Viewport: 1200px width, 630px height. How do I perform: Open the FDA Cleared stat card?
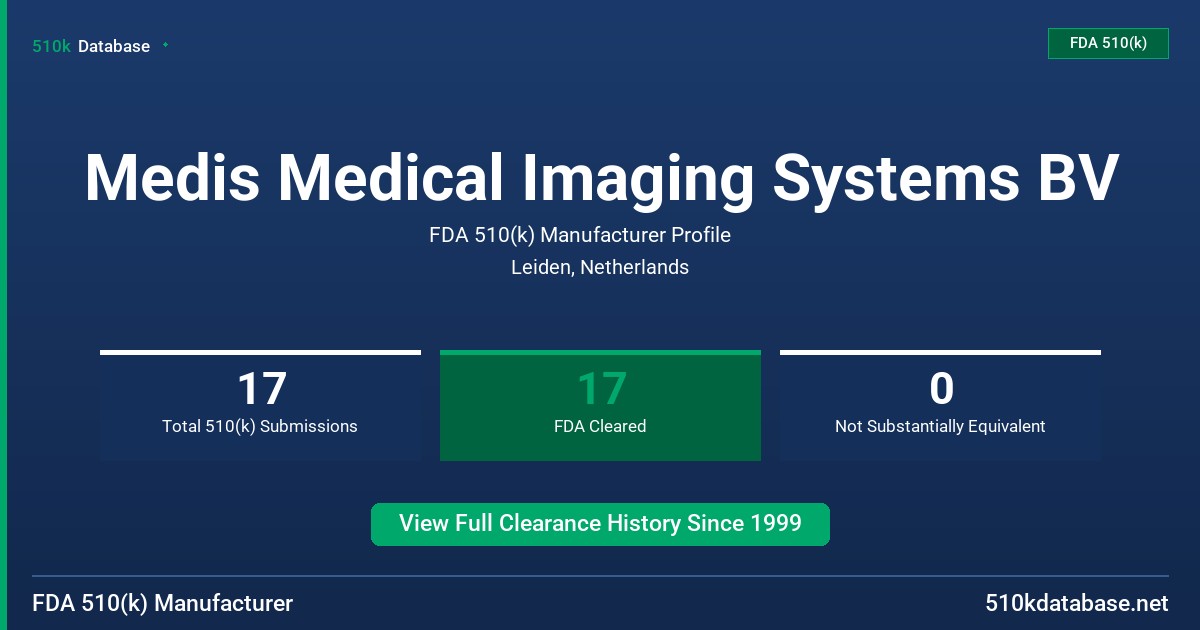coord(600,405)
